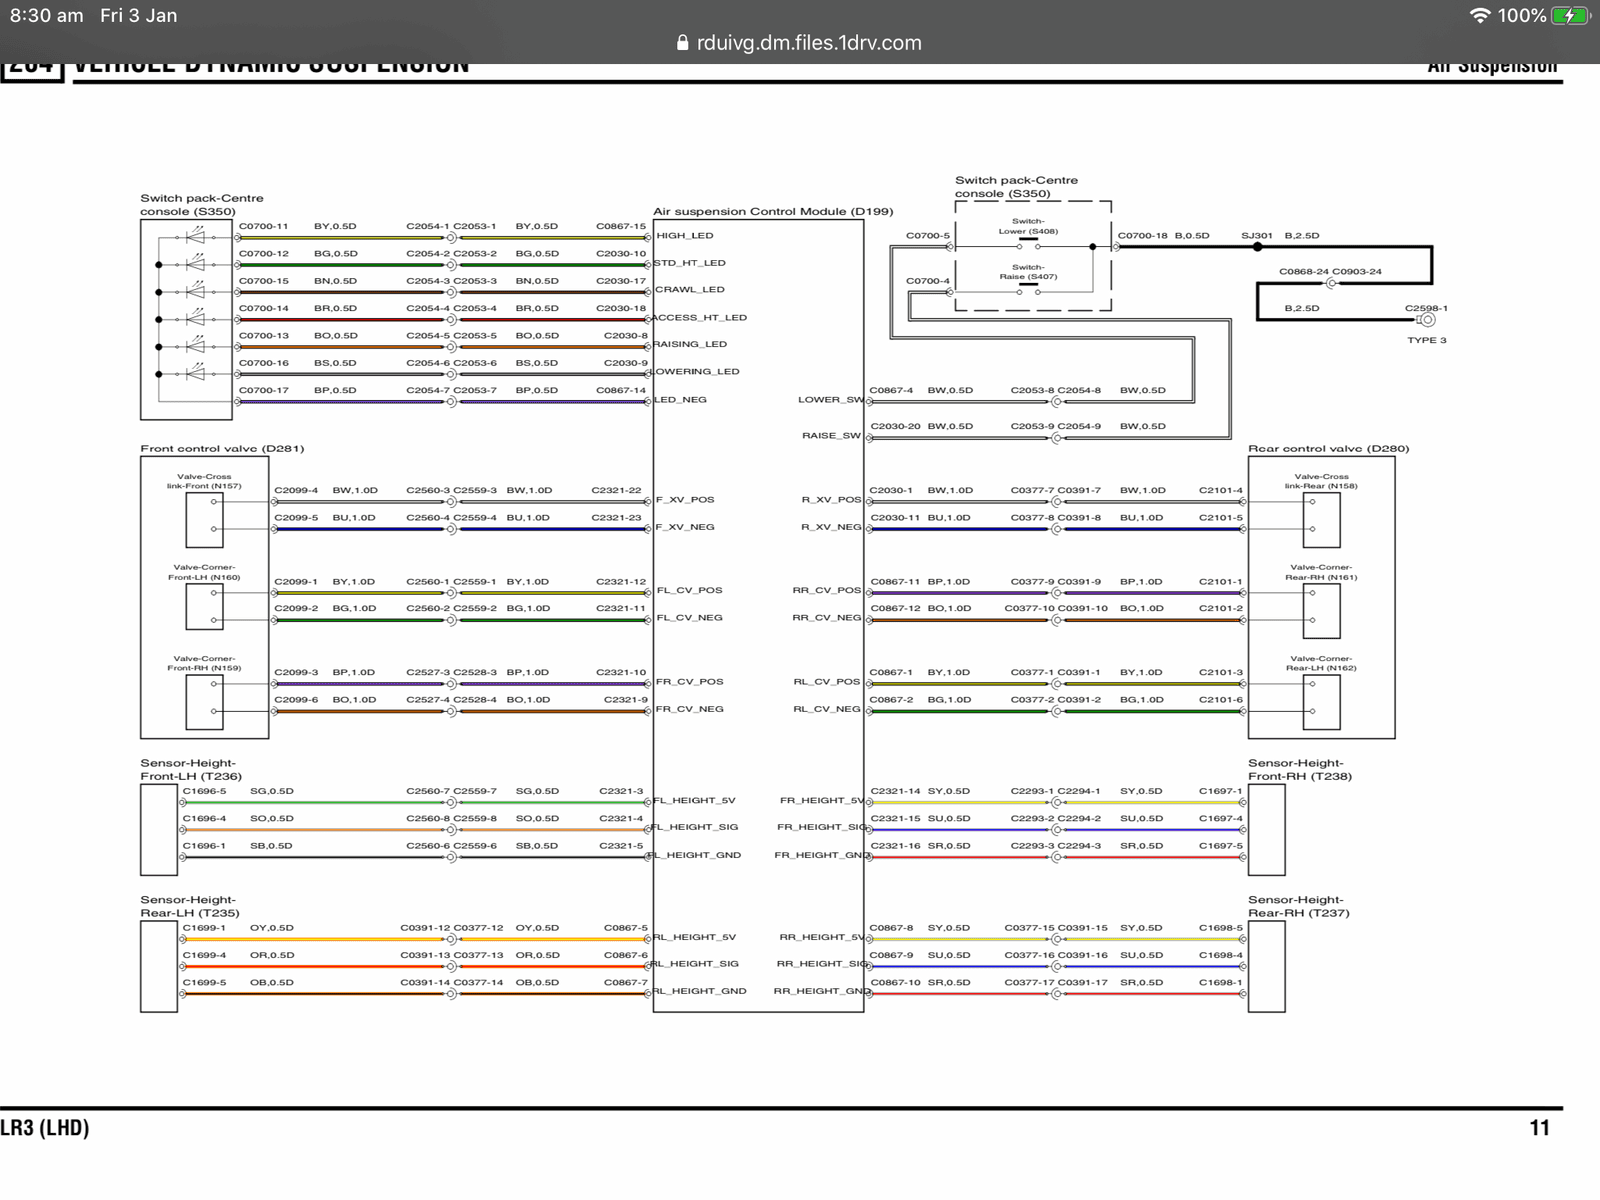Tap the 'Fri 3 Jan' date
The height and width of the screenshot is (1200, 1600).
(139, 16)
